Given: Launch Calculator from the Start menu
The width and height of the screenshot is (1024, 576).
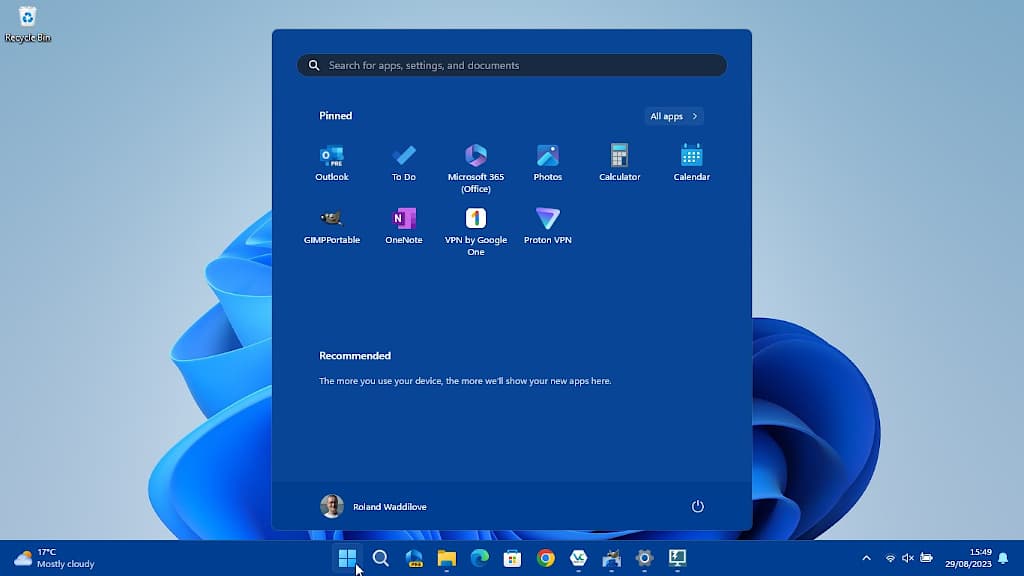Looking at the screenshot, I should [x=619, y=155].
